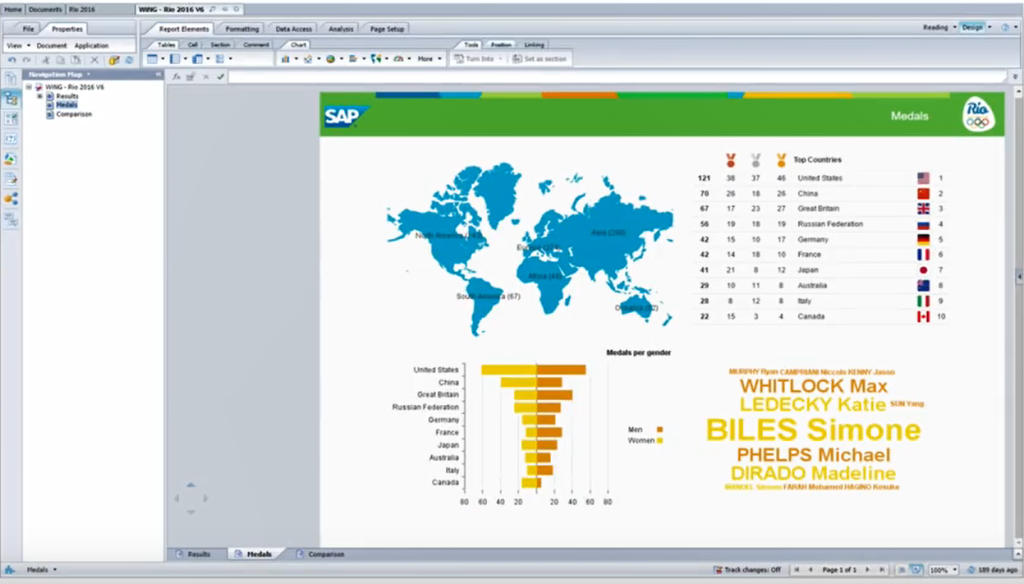The width and height of the screenshot is (1024, 584).
Task: Click the undo arrow icon
Action: [12, 60]
